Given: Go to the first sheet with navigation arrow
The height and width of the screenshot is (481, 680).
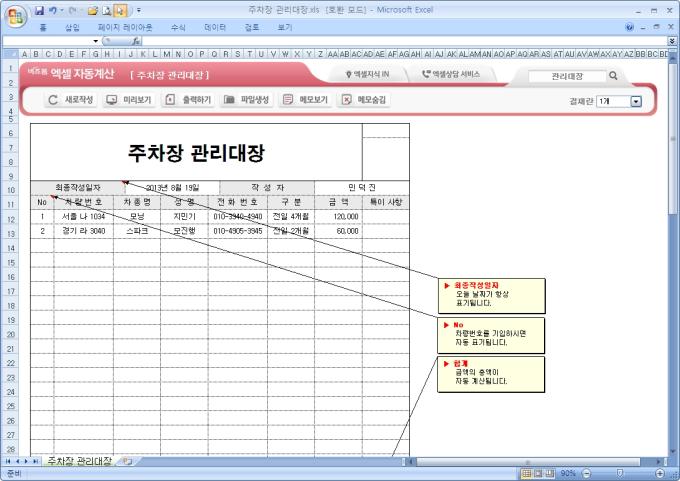Looking at the screenshot, I should pyautogui.click(x=8, y=461).
